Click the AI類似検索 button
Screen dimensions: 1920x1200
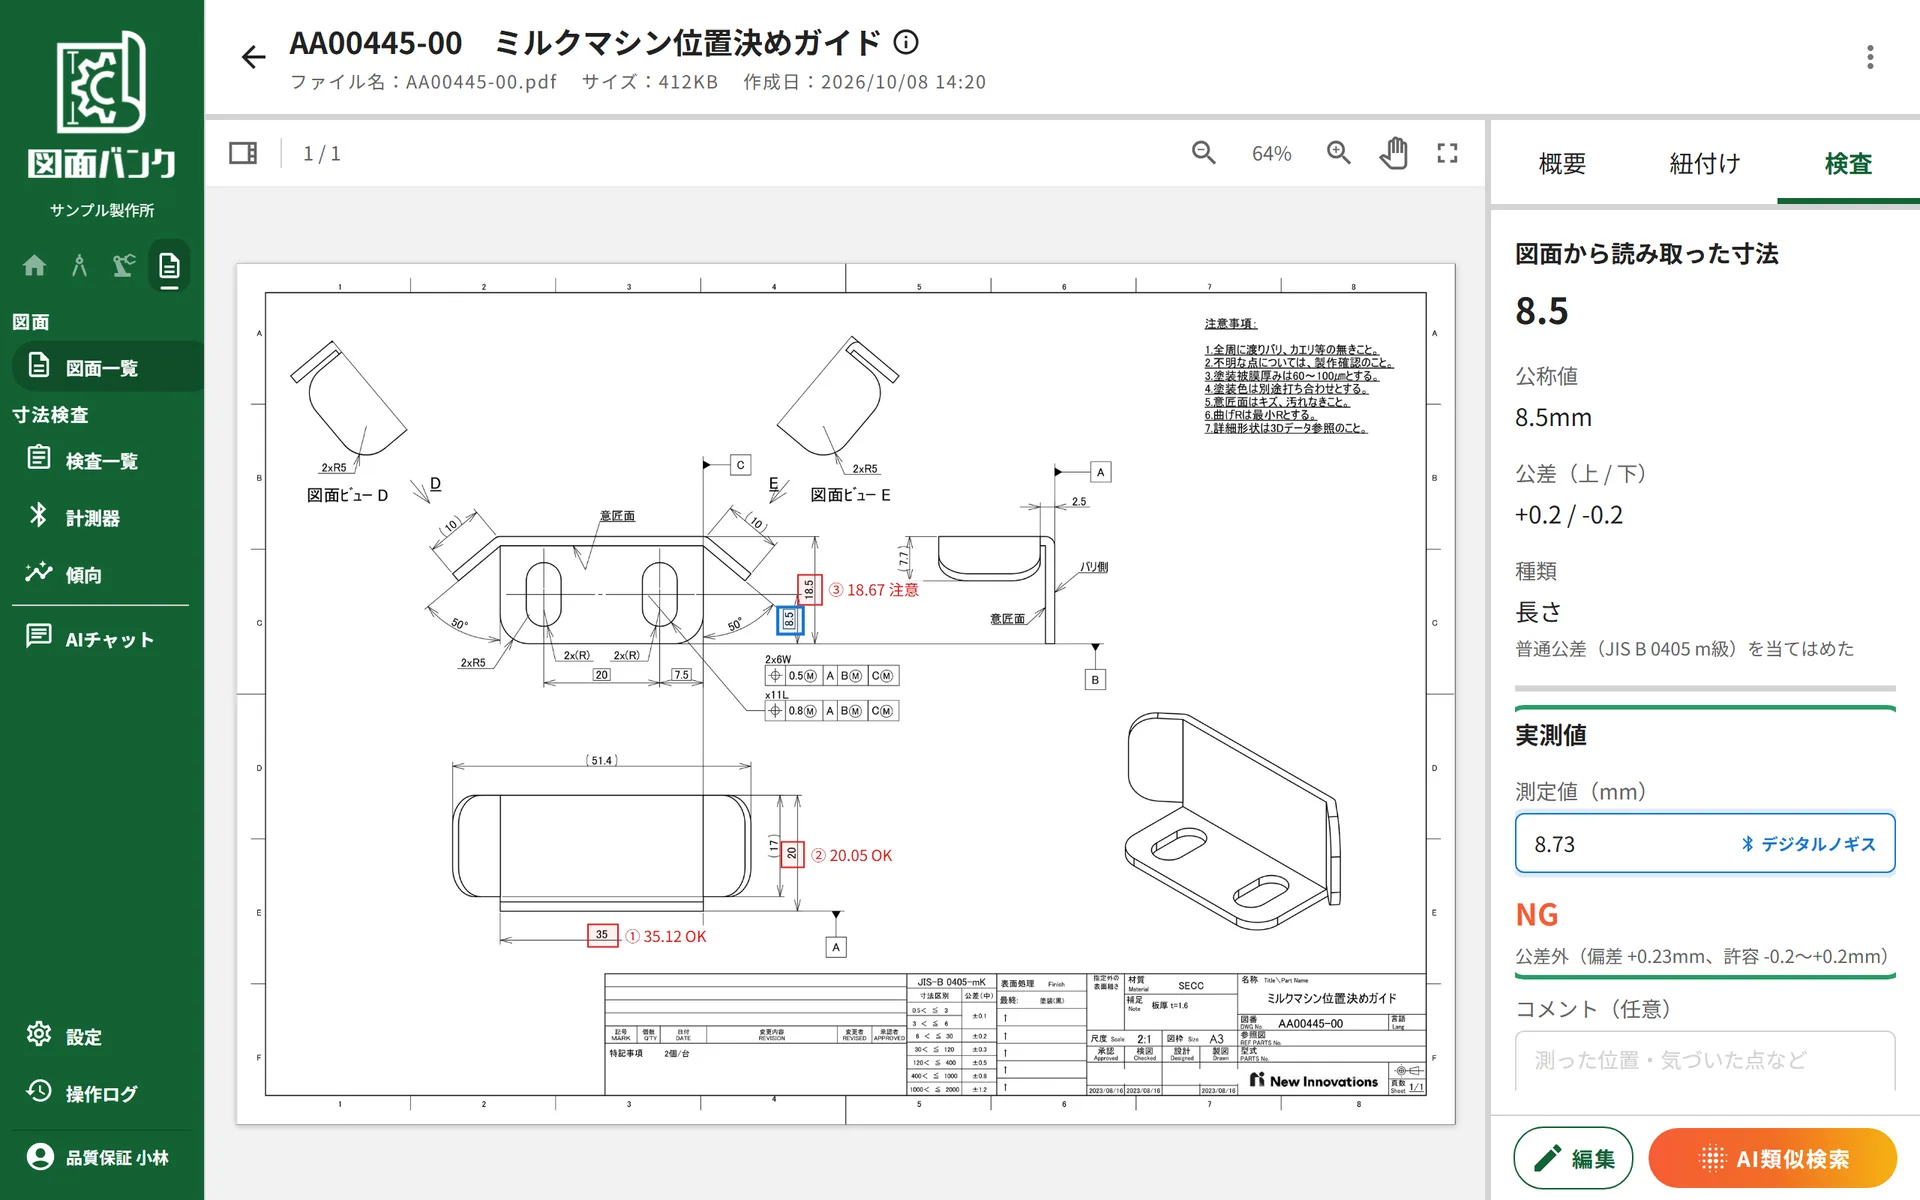click(1773, 1158)
